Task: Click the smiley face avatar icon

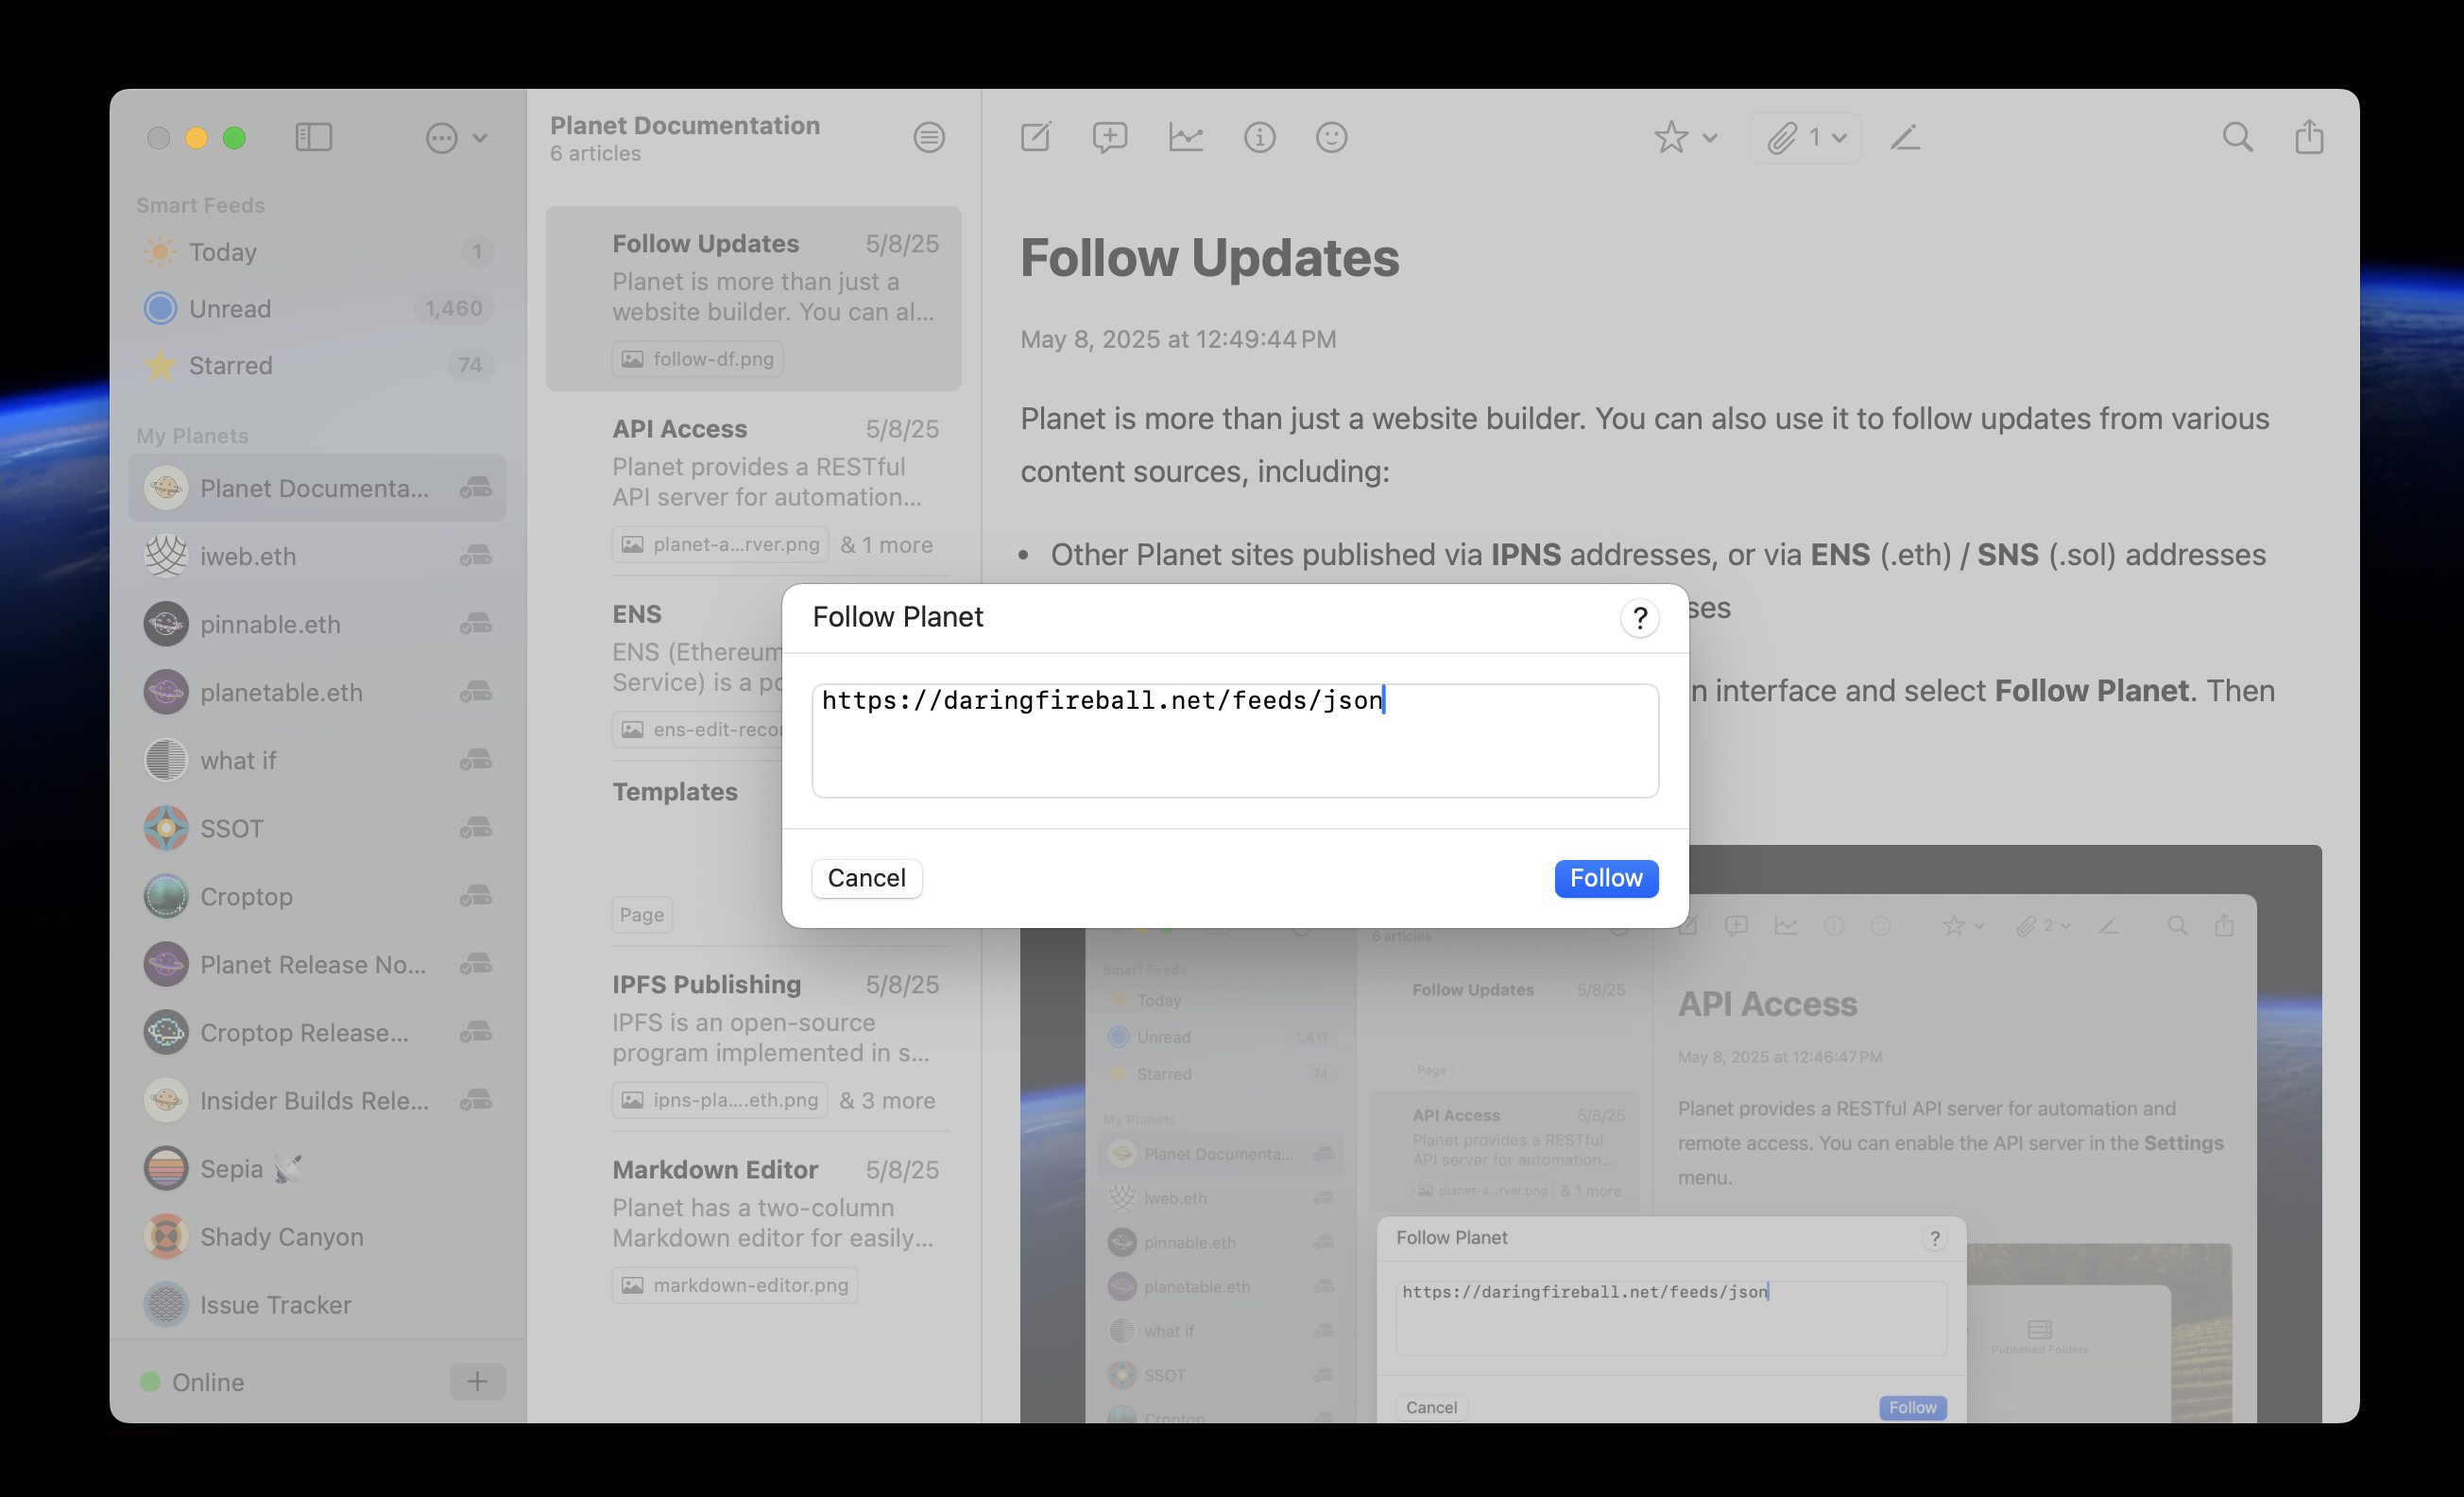Action: (1331, 137)
